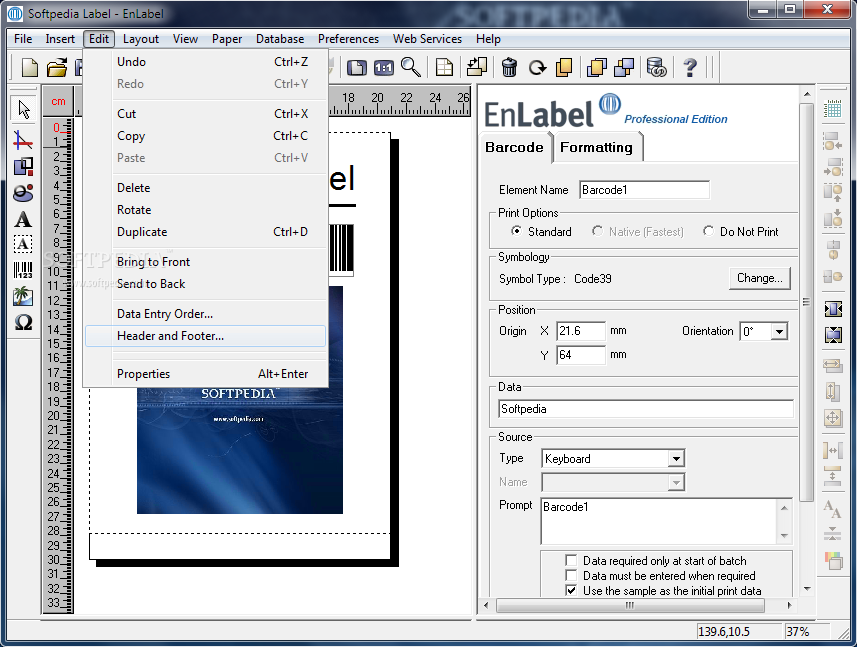Click the circular rotate arrow icon
Image resolution: width=857 pixels, height=647 pixels.
[x=537, y=68]
